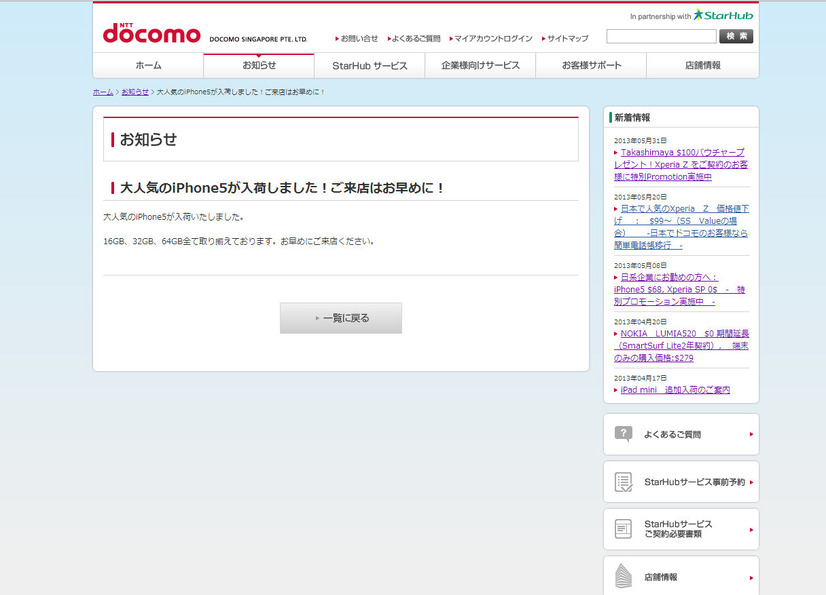The height and width of the screenshot is (595, 826).
Task: Open StarHub サービス navigation tab
Action: [370, 65]
